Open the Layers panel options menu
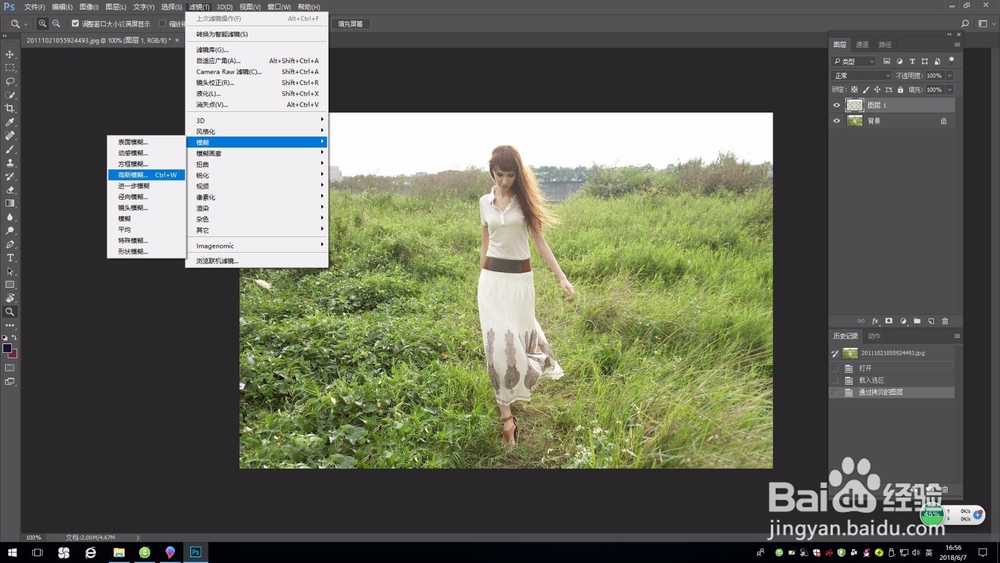The width and height of the screenshot is (1000, 563). [x=957, y=45]
